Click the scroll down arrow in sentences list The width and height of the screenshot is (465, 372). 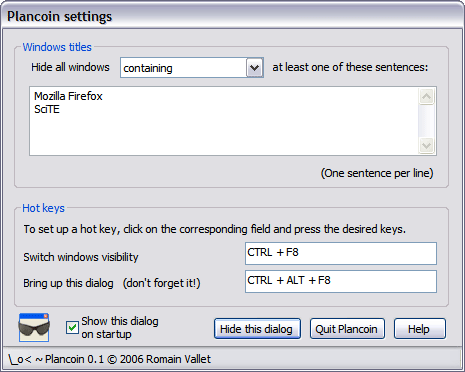click(426, 145)
